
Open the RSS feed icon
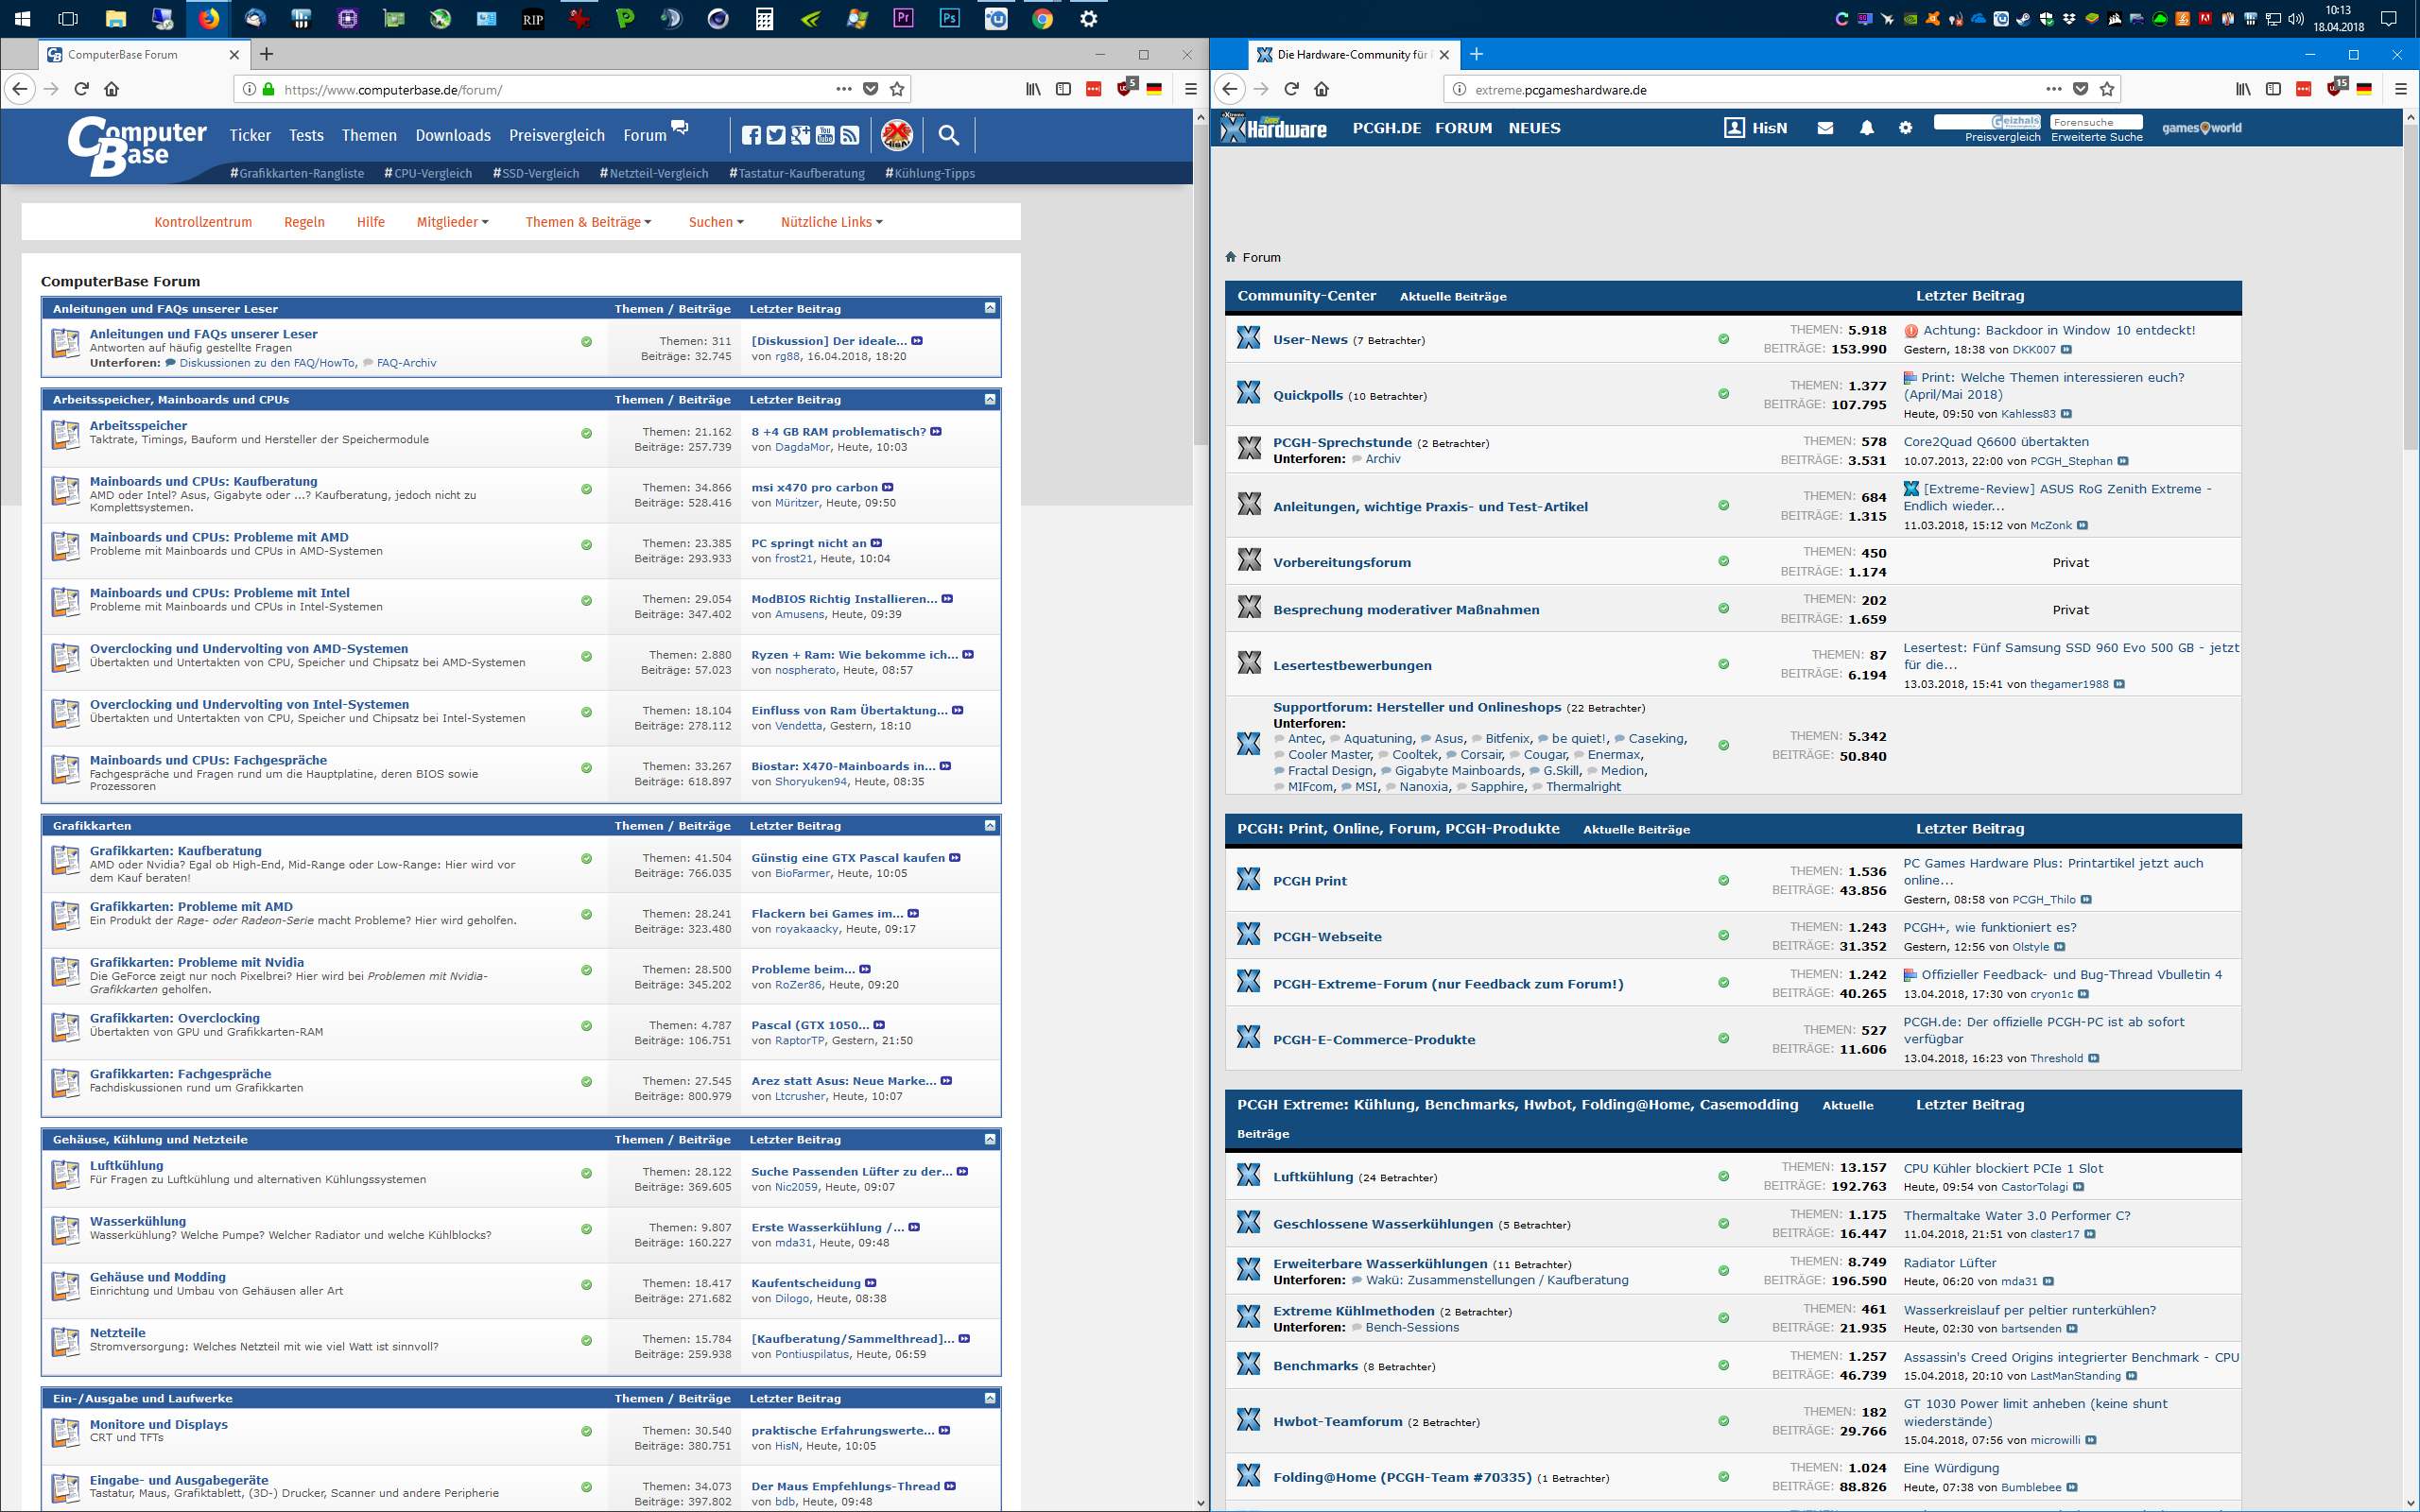tap(850, 135)
